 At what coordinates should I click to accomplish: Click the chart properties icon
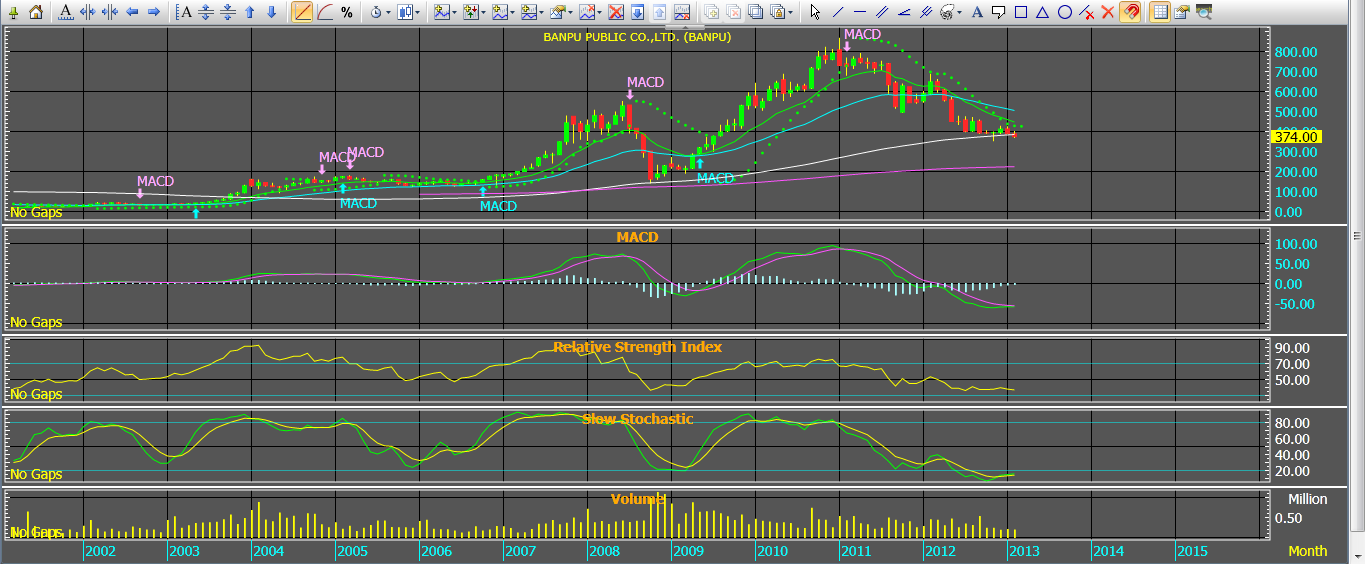pos(1181,12)
